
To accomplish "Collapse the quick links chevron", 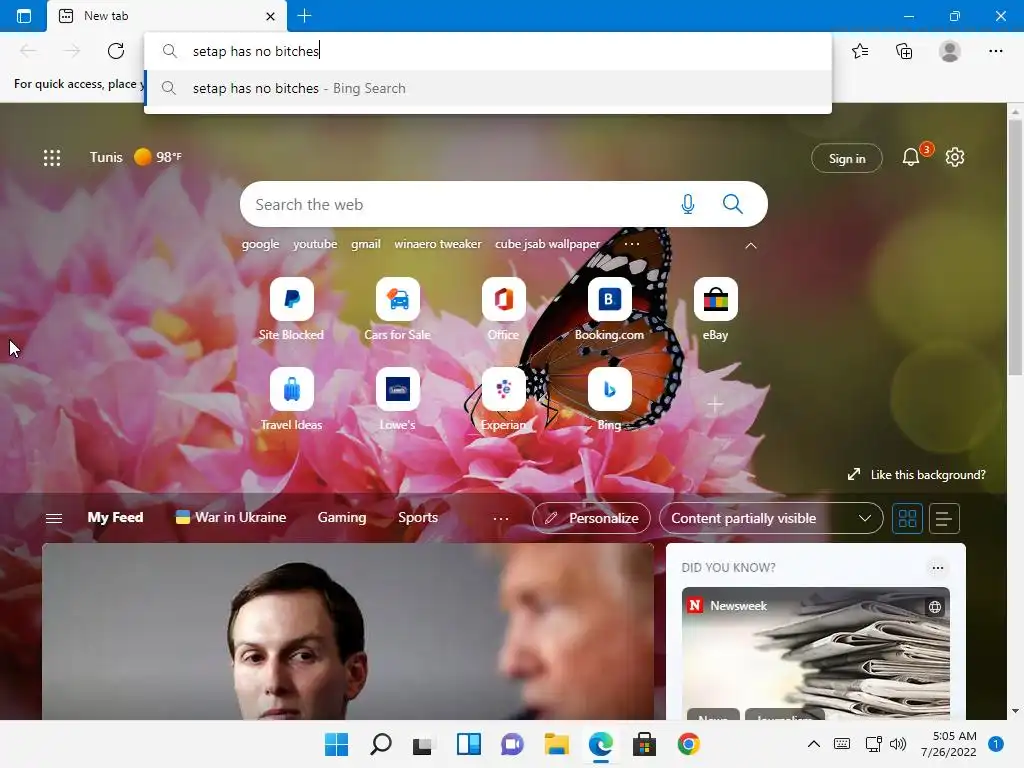I will [x=751, y=246].
